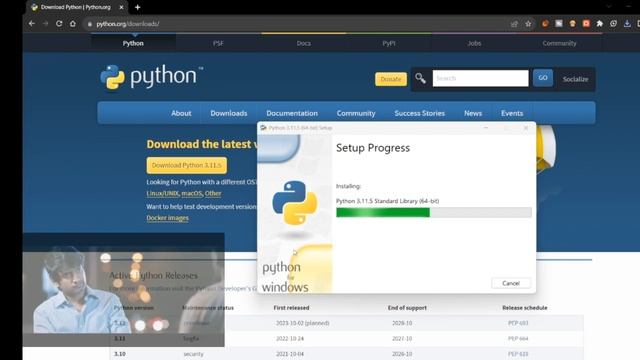Click the URL in the address bar

tap(128, 24)
